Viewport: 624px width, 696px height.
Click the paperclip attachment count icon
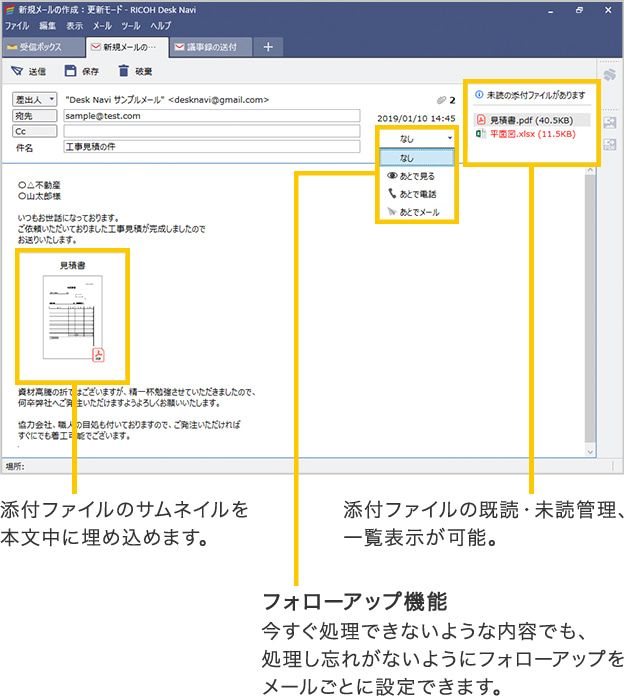point(439,100)
